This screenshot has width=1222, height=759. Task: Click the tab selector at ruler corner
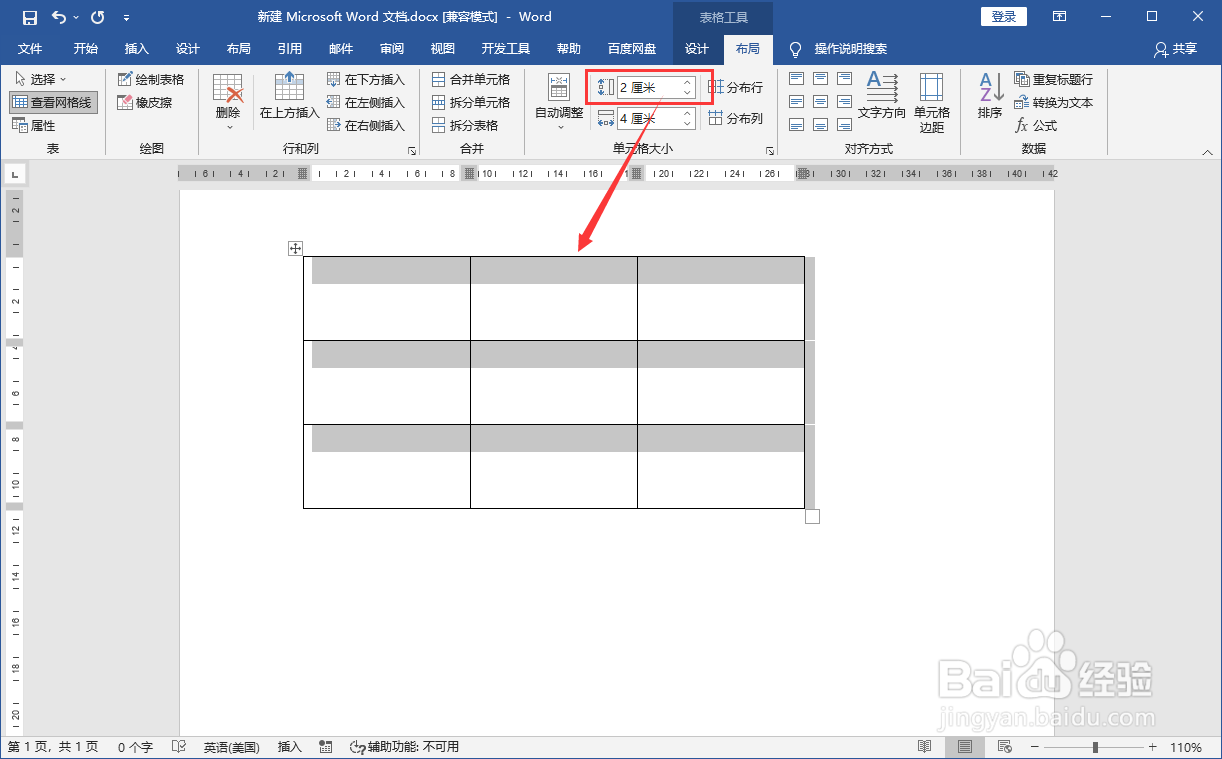tap(15, 174)
